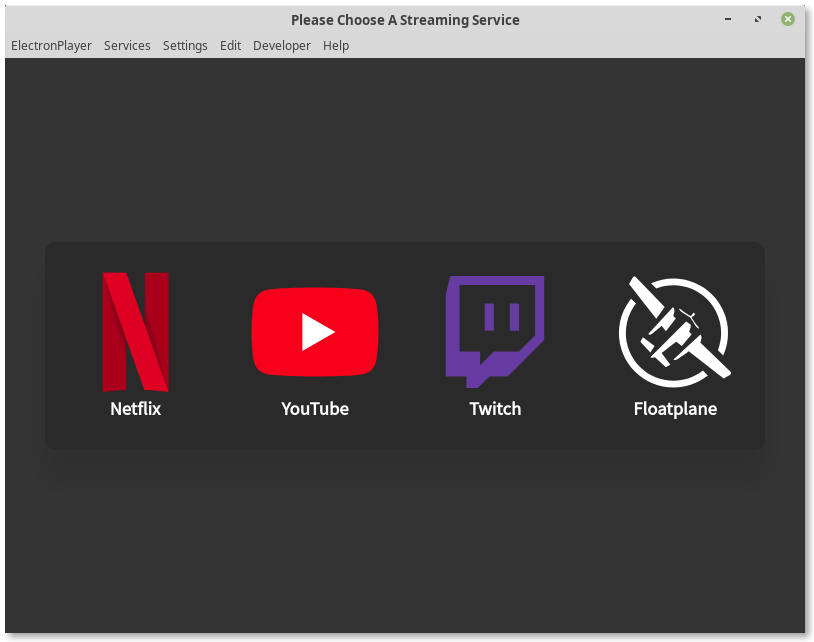
Task: Open the Settings menu
Action: point(185,46)
